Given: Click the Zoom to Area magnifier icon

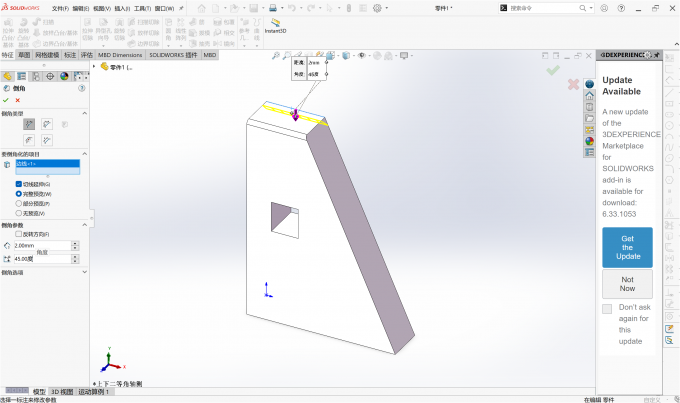Looking at the screenshot, I should point(287,56).
